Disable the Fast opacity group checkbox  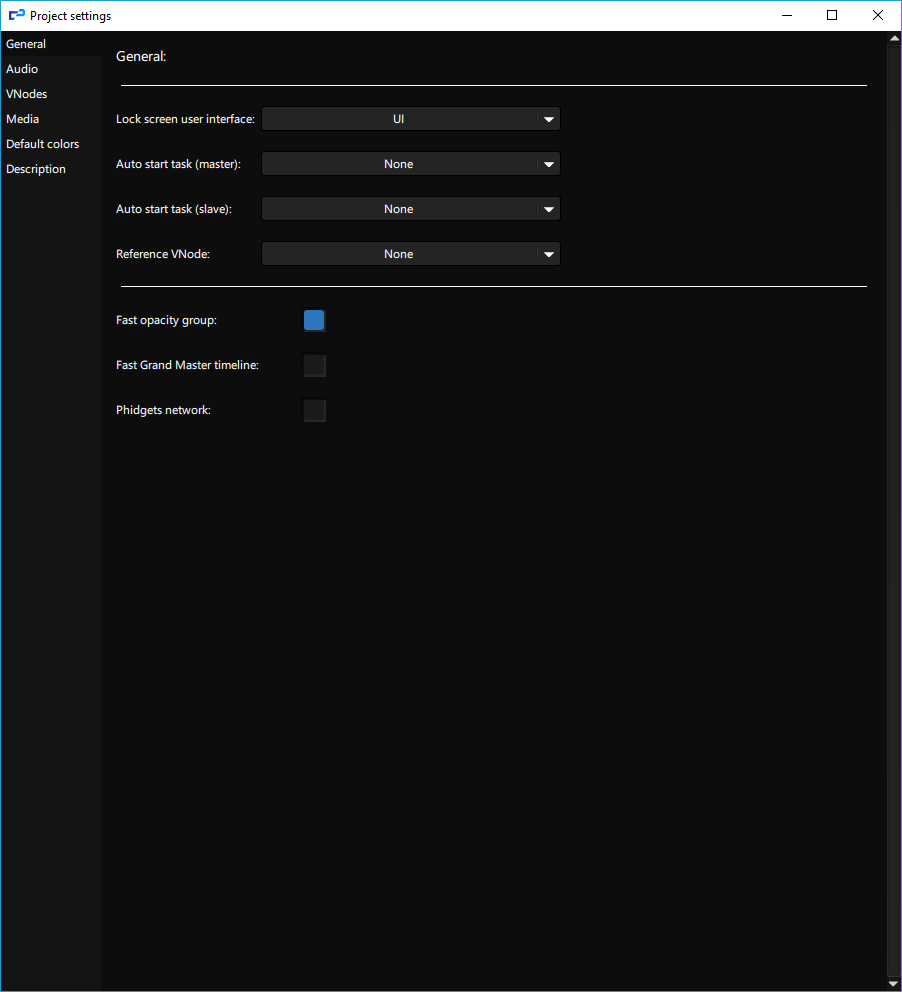314,321
